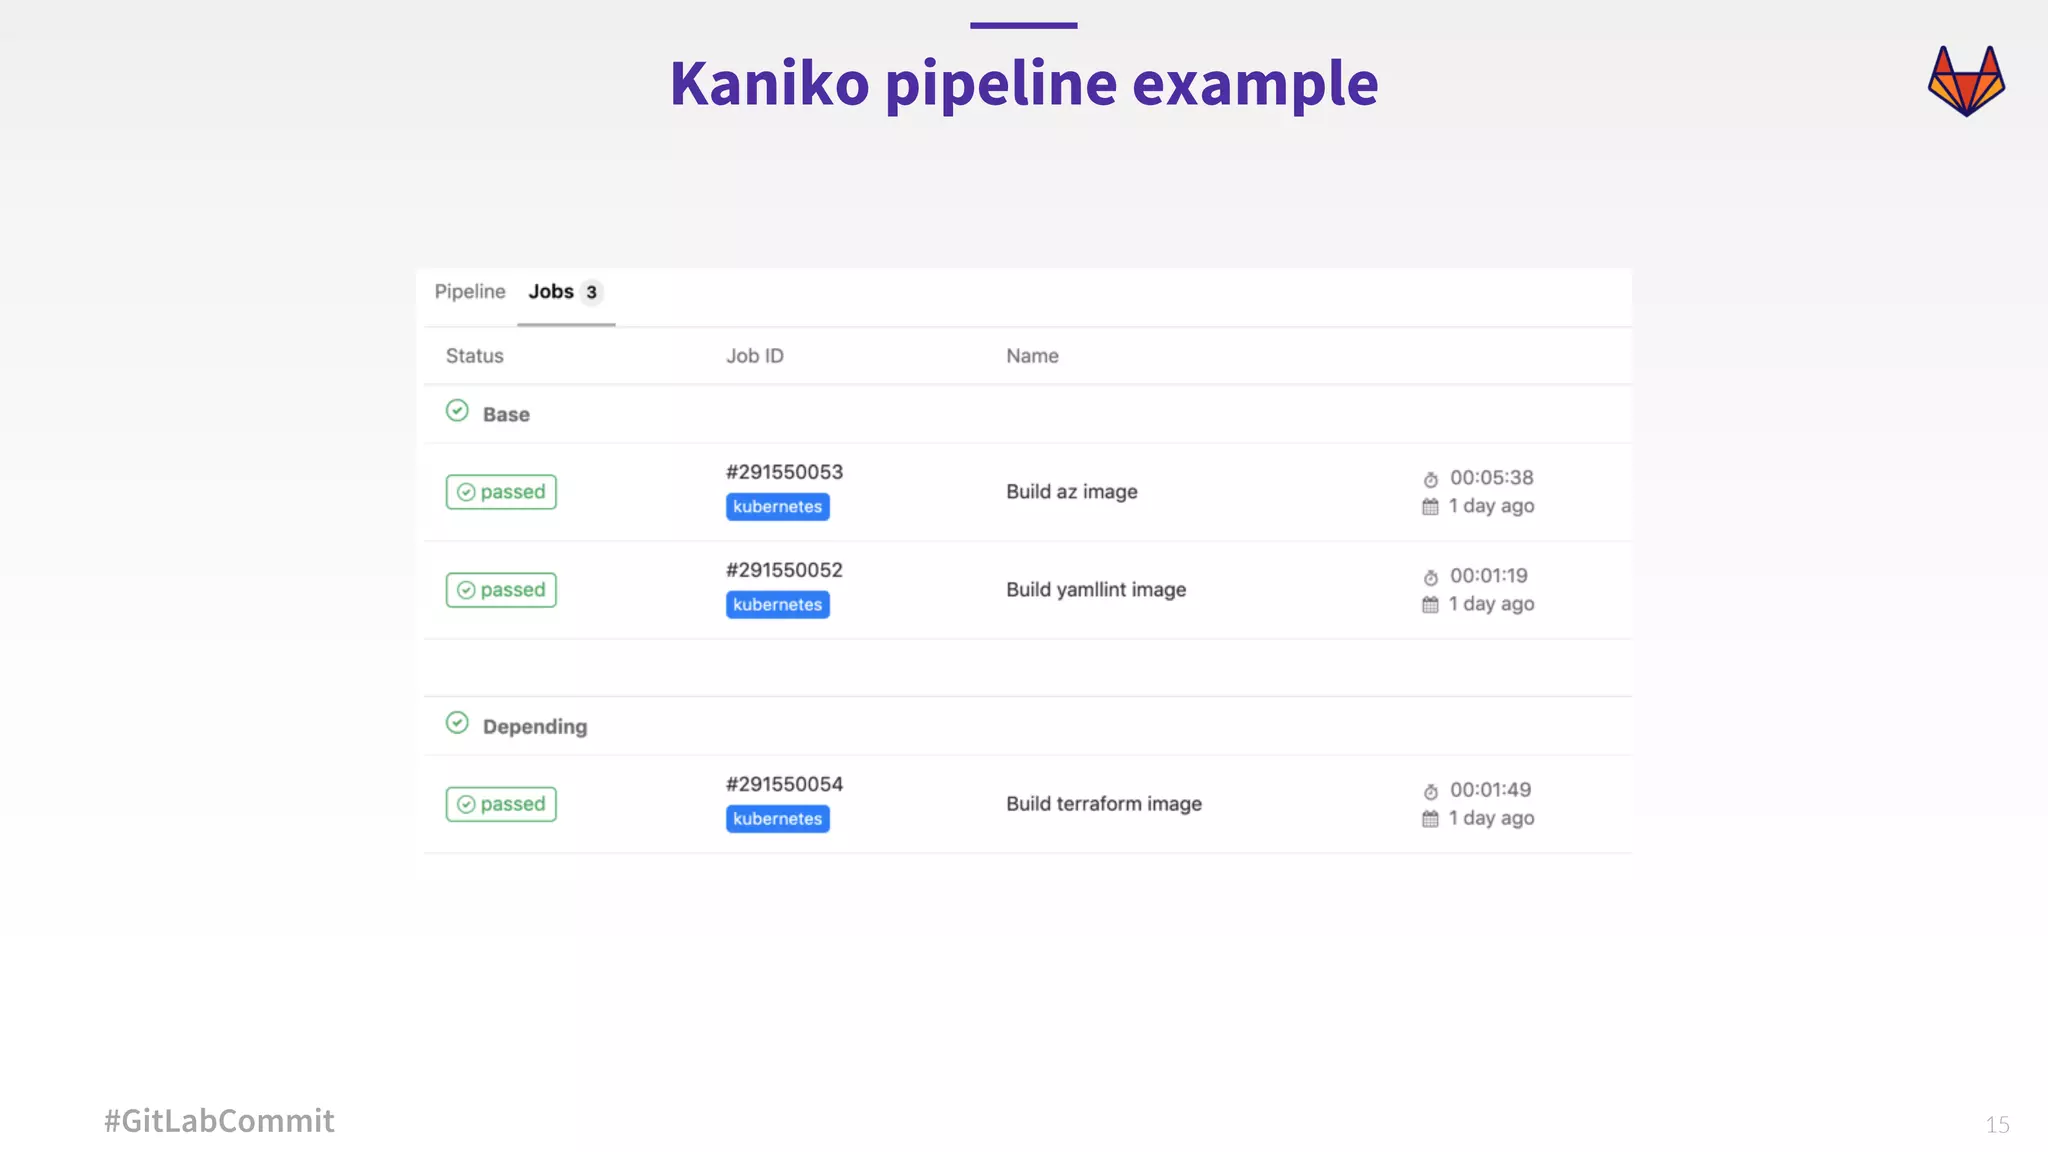Open passed status of Build az image
This screenshot has height=1152, width=2048.
501,492
